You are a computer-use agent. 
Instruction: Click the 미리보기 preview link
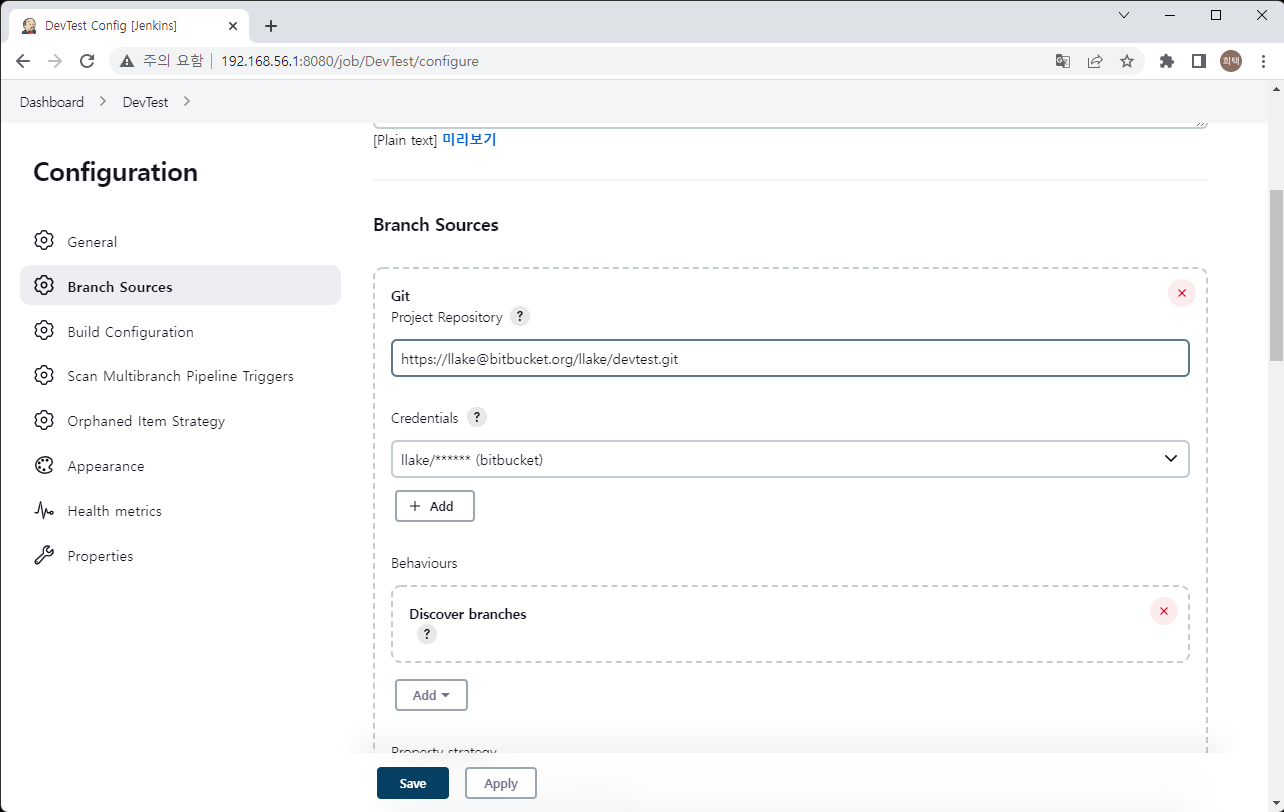(x=469, y=139)
